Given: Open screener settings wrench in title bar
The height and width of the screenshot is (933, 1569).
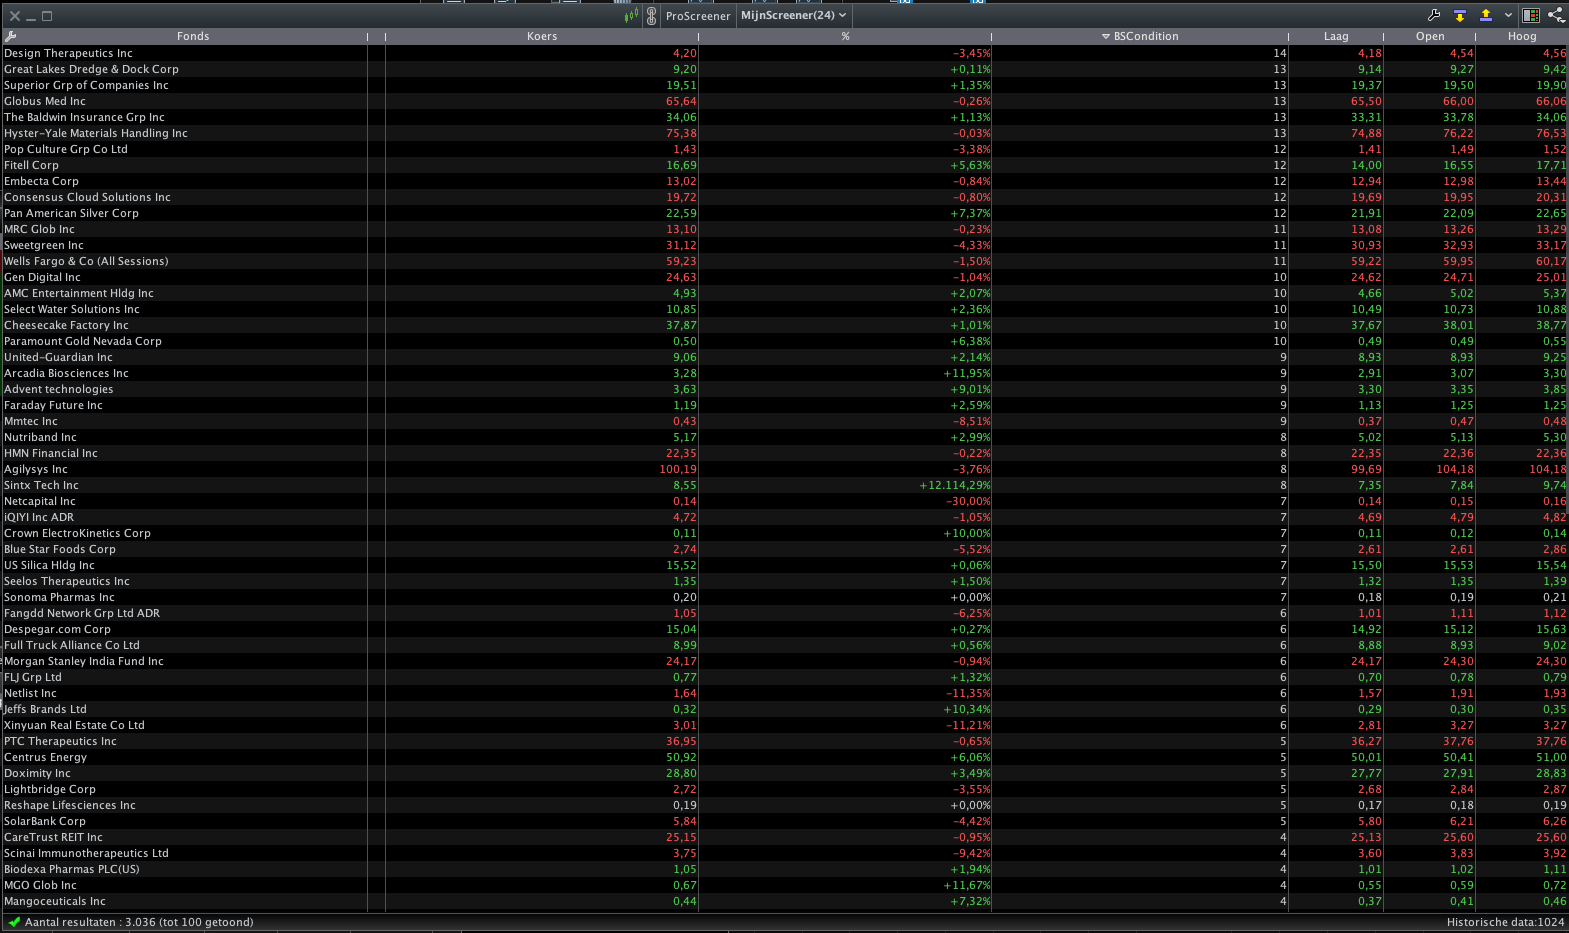Looking at the screenshot, I should [x=1434, y=15].
